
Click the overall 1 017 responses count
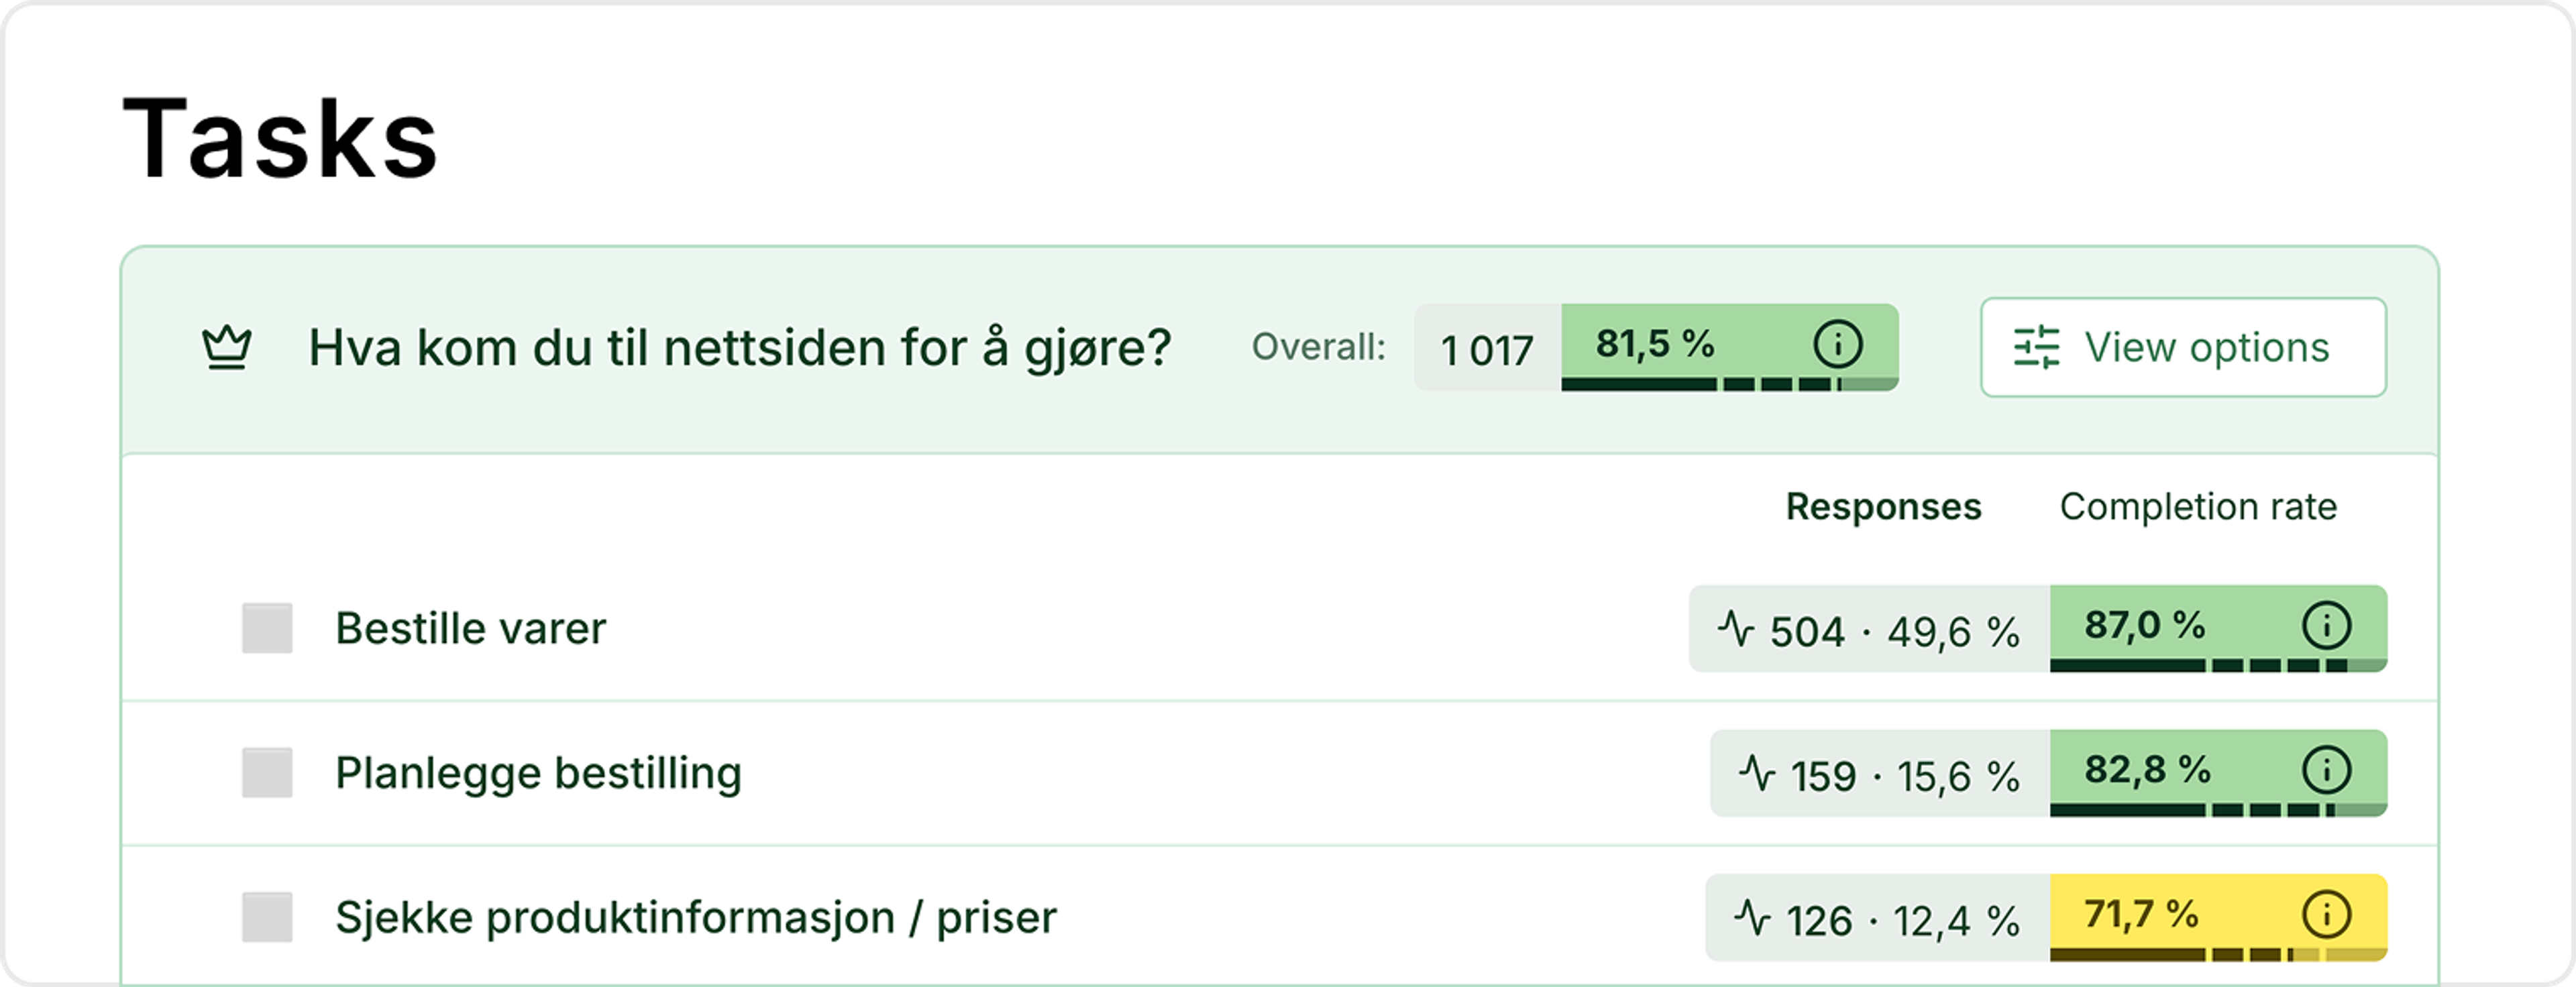tap(1487, 349)
